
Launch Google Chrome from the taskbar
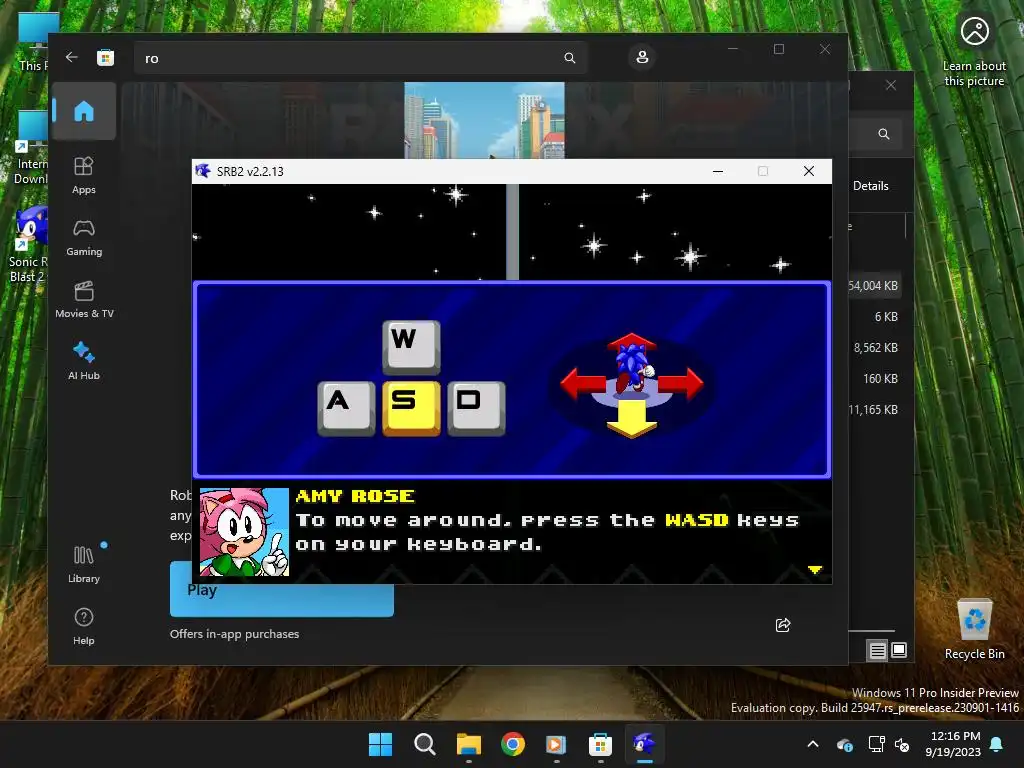(513, 744)
